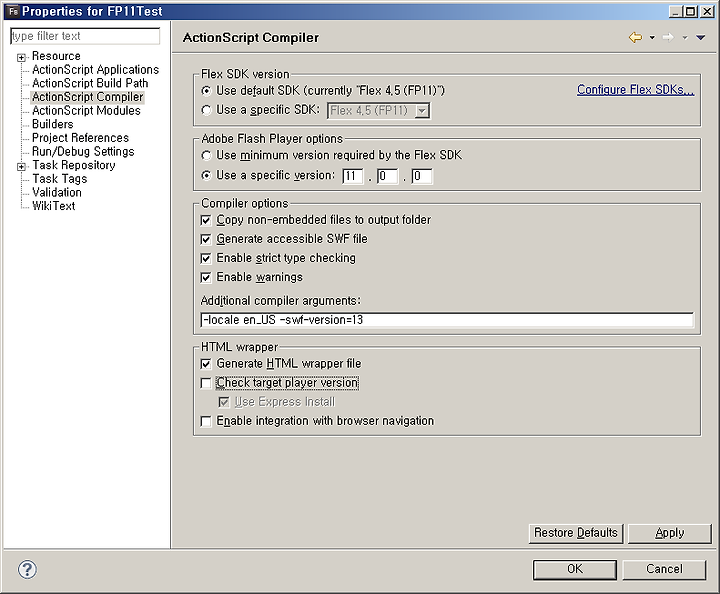Open Run/Debug Settings page
Screen dimensions: 720x594
[x=83, y=151]
